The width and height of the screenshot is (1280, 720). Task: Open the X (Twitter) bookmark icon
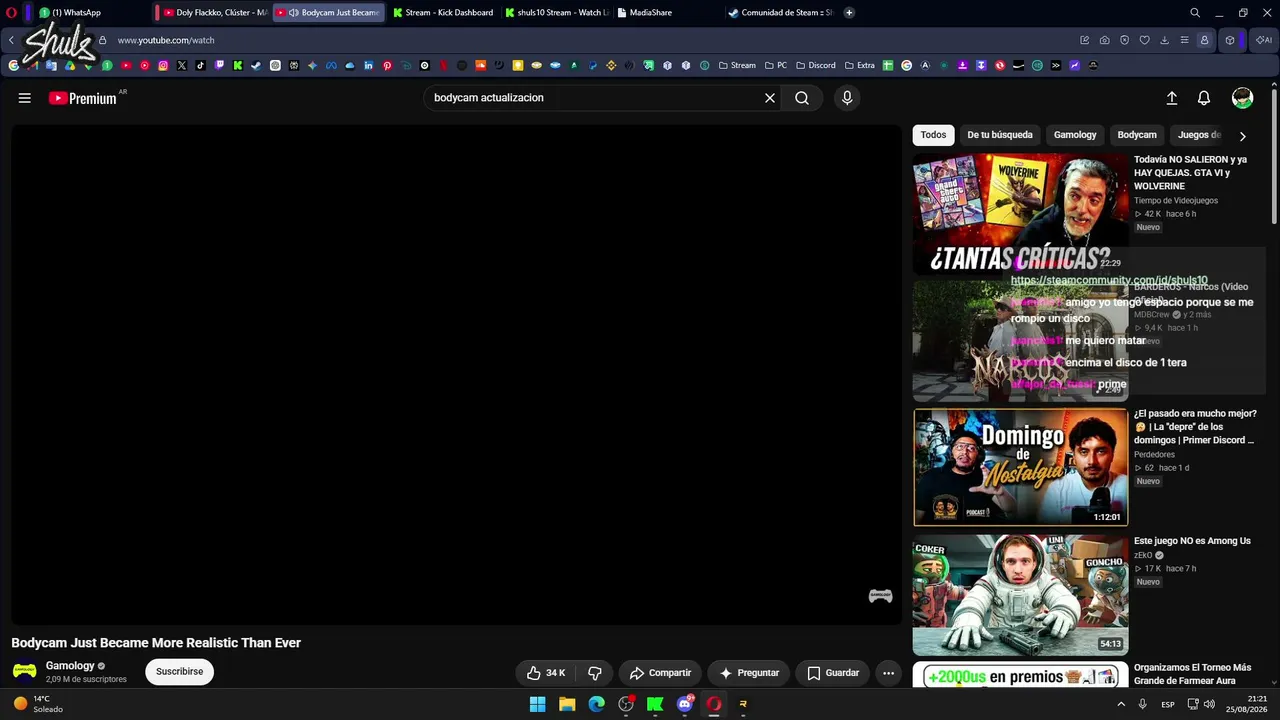point(181,65)
